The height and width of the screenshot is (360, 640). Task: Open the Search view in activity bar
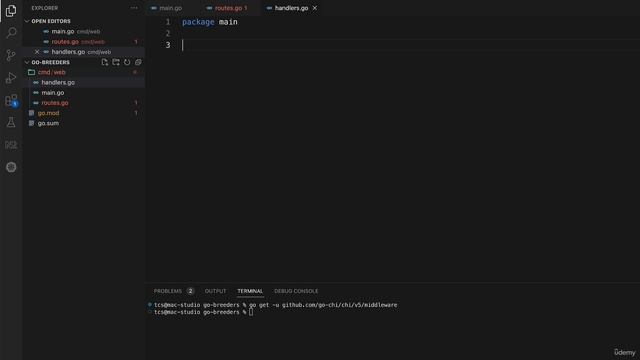11,33
